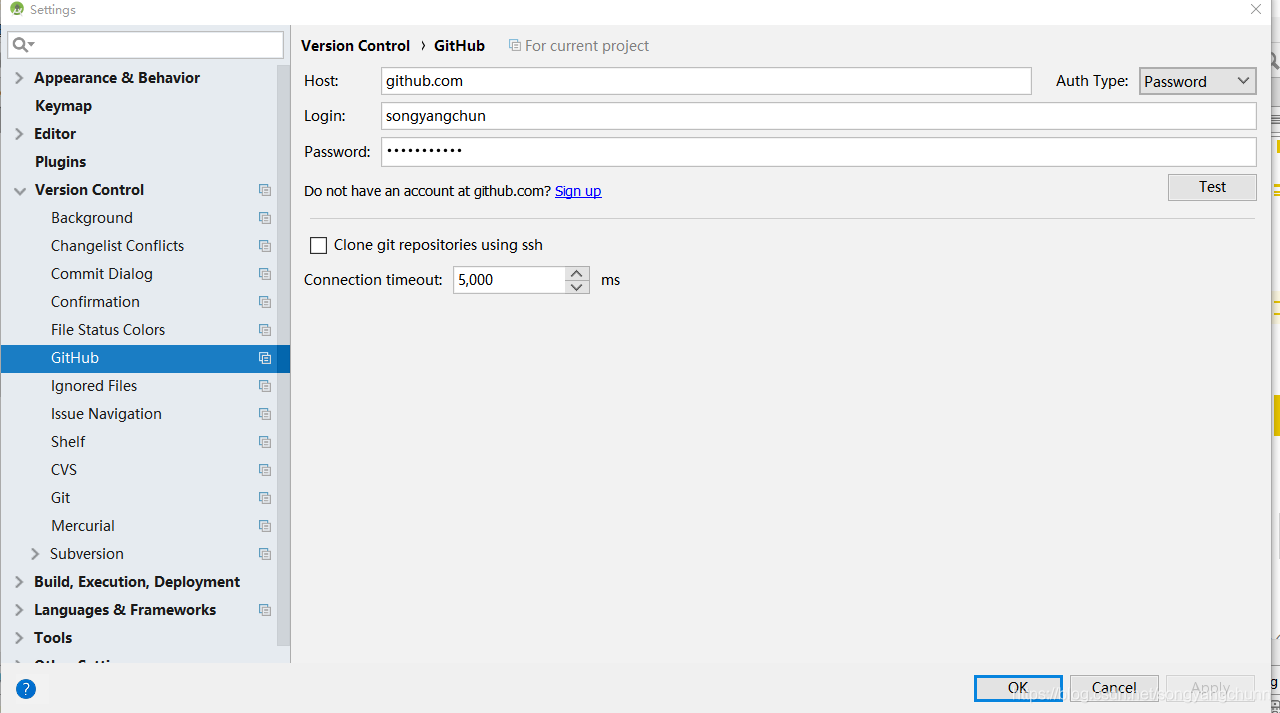Close the Settings dialog window
The height and width of the screenshot is (713, 1280).
(1256, 9)
